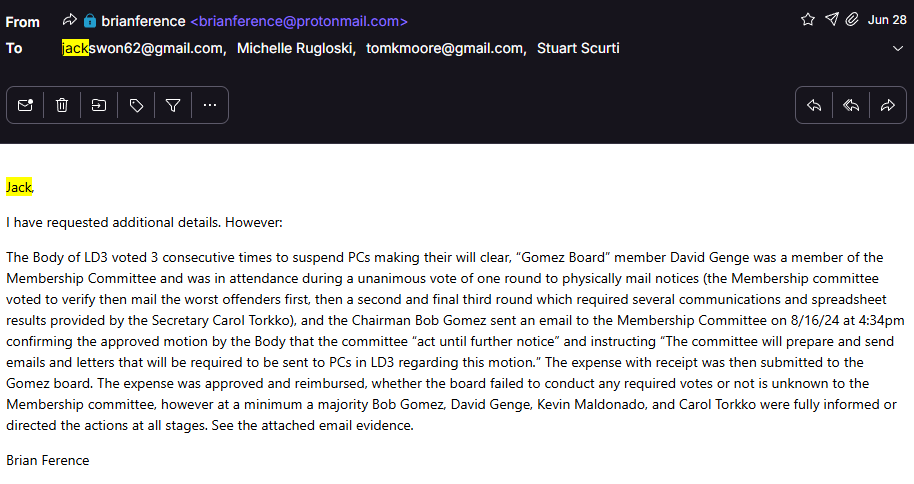Image resolution: width=914 pixels, height=484 pixels.
Task: Click the paperclip attachment icon
Action: click(851, 20)
